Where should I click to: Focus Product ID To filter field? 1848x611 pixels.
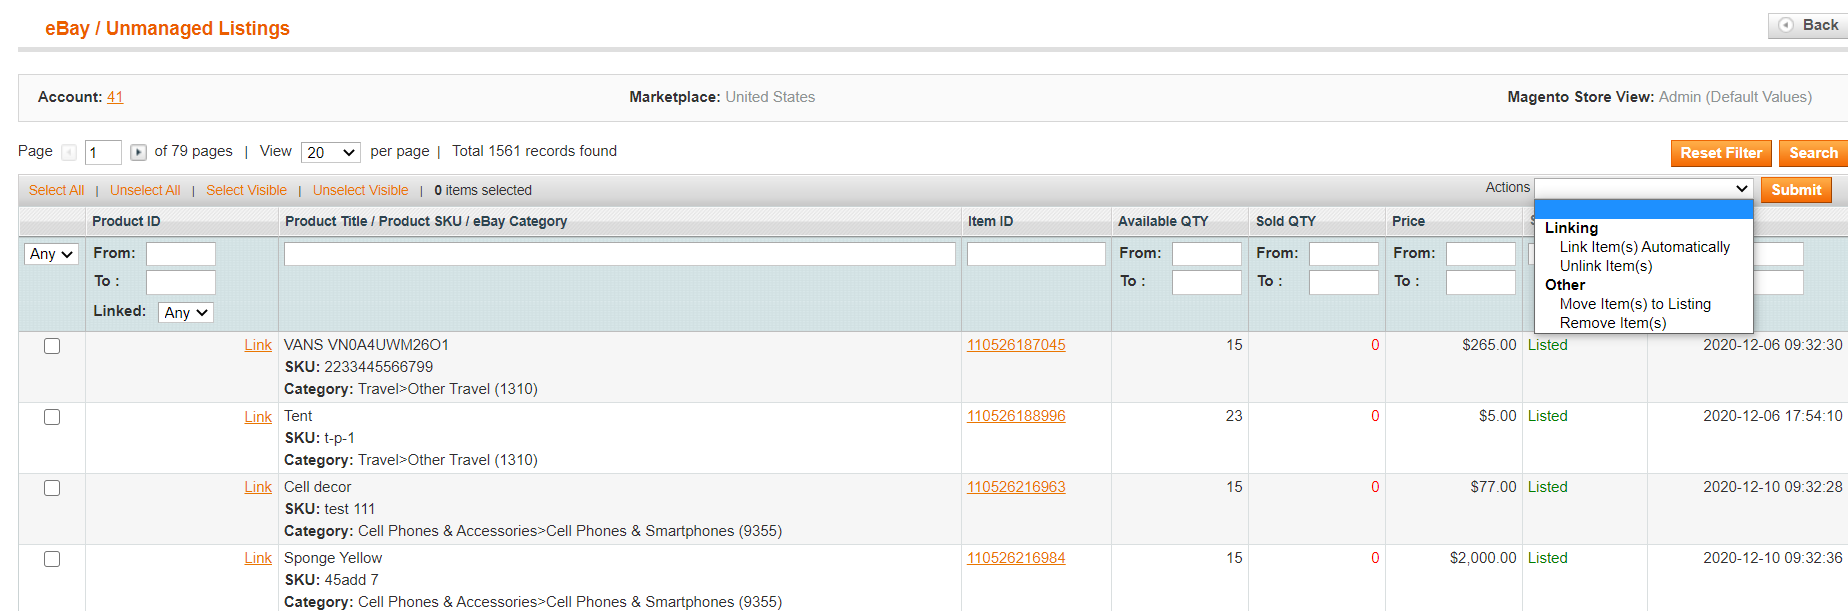[181, 282]
